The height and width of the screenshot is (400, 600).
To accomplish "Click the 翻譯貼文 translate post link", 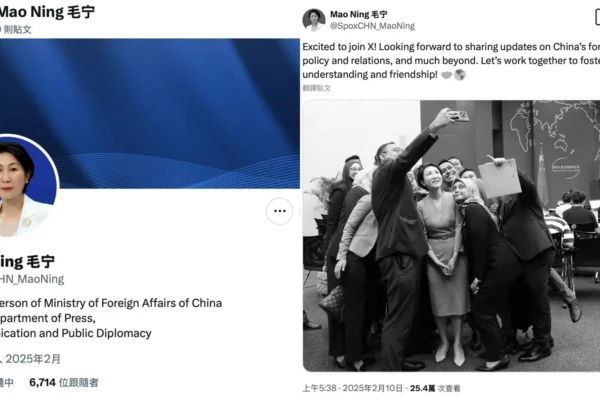I will [316, 88].
